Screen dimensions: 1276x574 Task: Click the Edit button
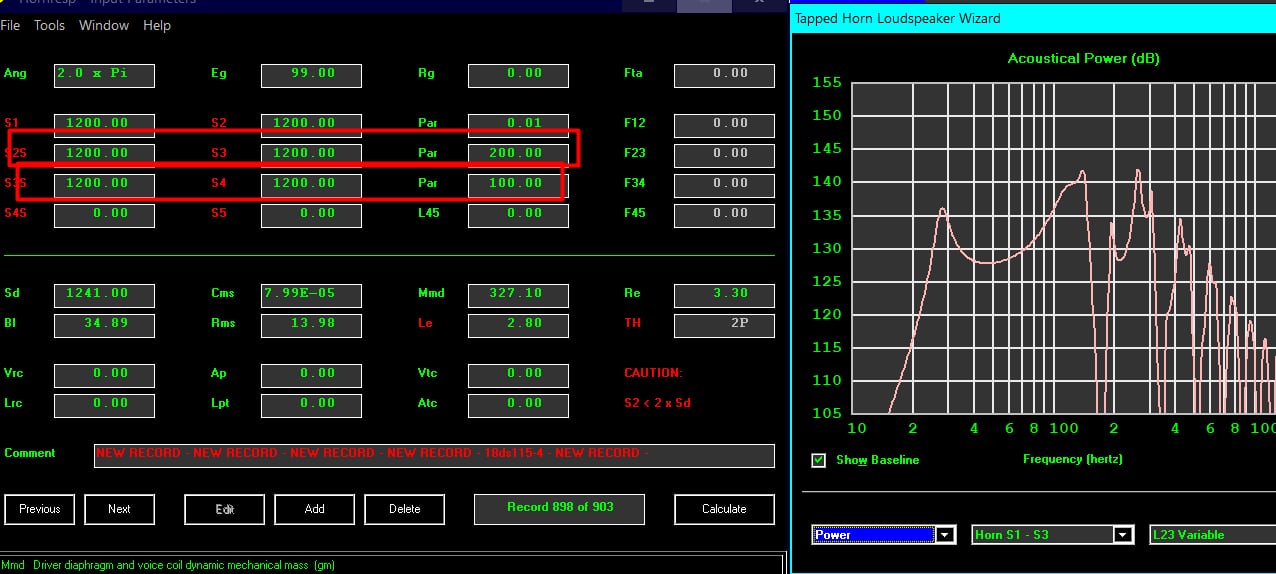pyautogui.click(x=225, y=509)
